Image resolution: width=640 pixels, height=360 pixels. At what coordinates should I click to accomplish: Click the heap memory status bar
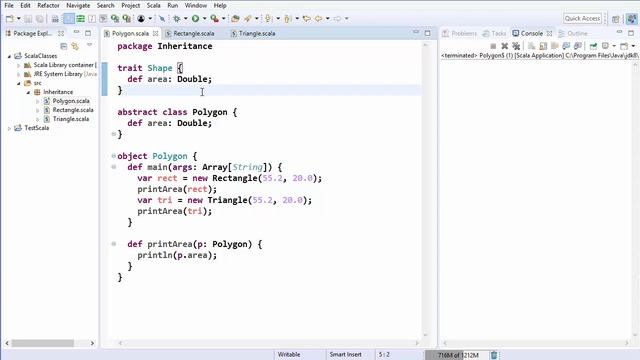[457, 355]
